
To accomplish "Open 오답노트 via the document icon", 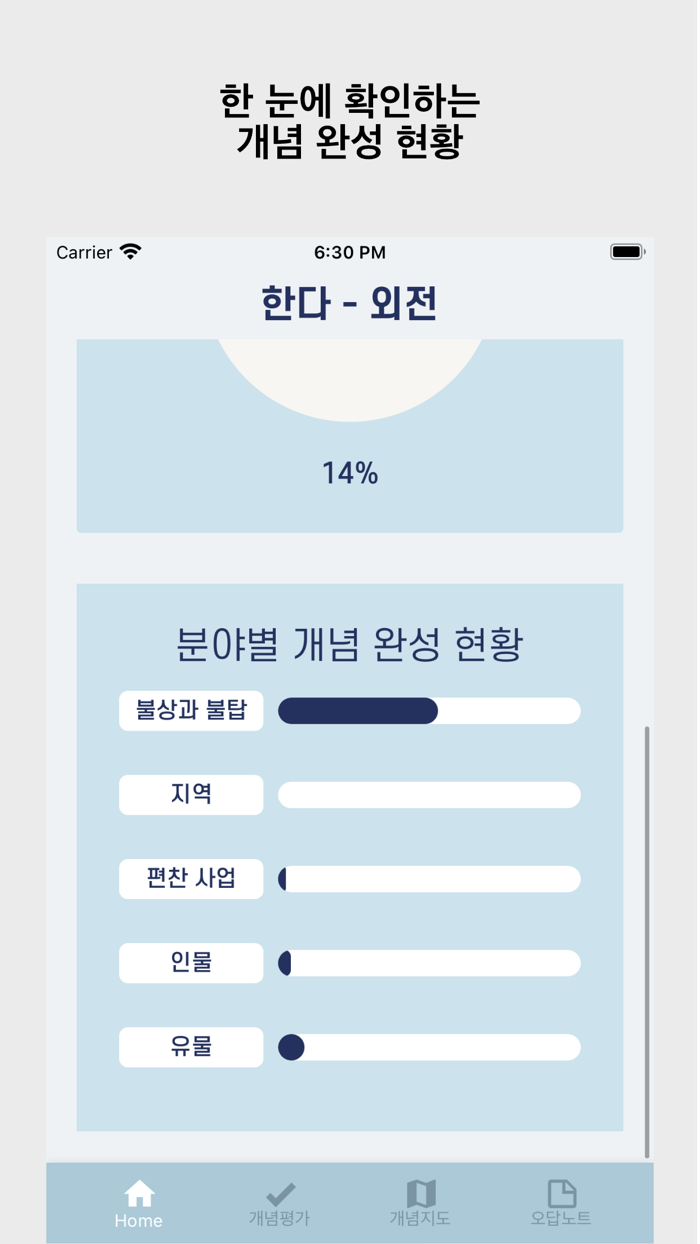I will point(561,1194).
